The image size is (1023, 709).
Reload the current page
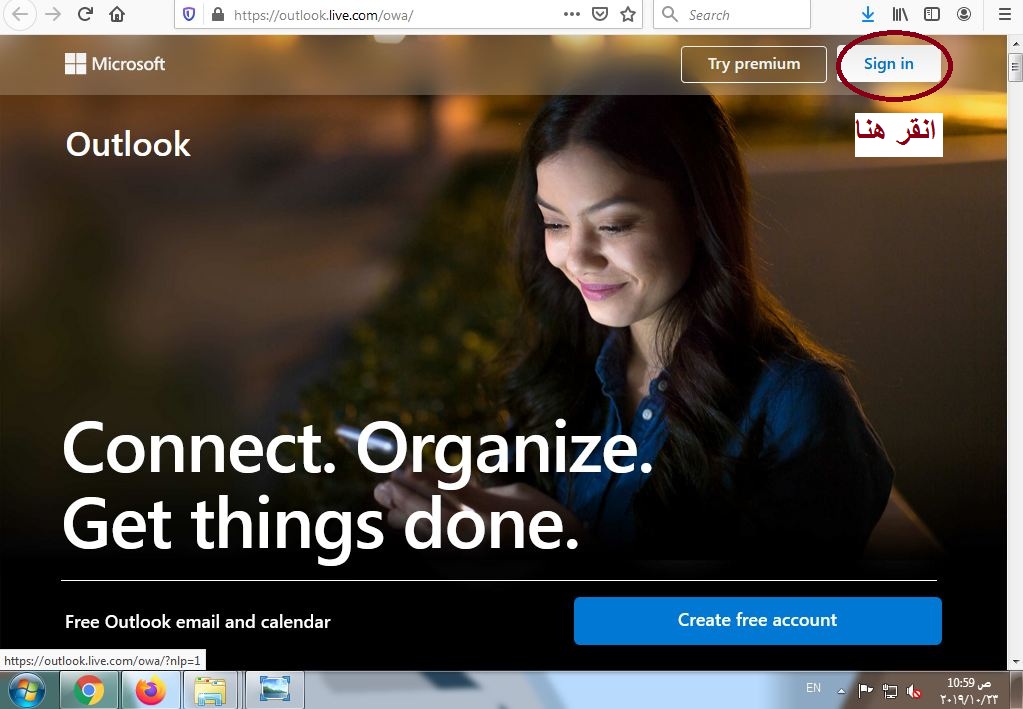pyautogui.click(x=85, y=15)
